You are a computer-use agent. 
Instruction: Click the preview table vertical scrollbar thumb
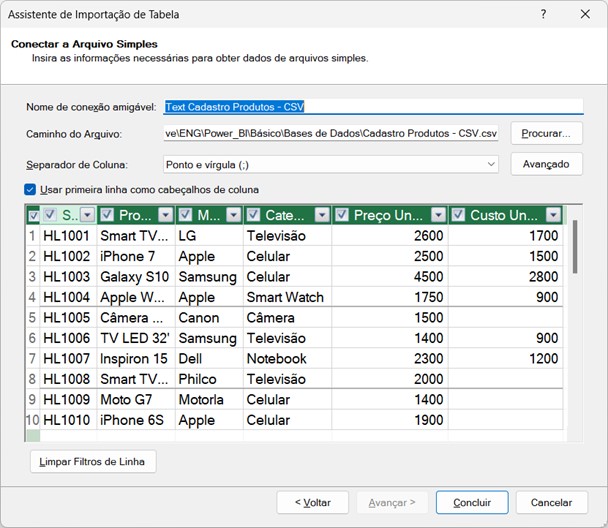click(575, 247)
